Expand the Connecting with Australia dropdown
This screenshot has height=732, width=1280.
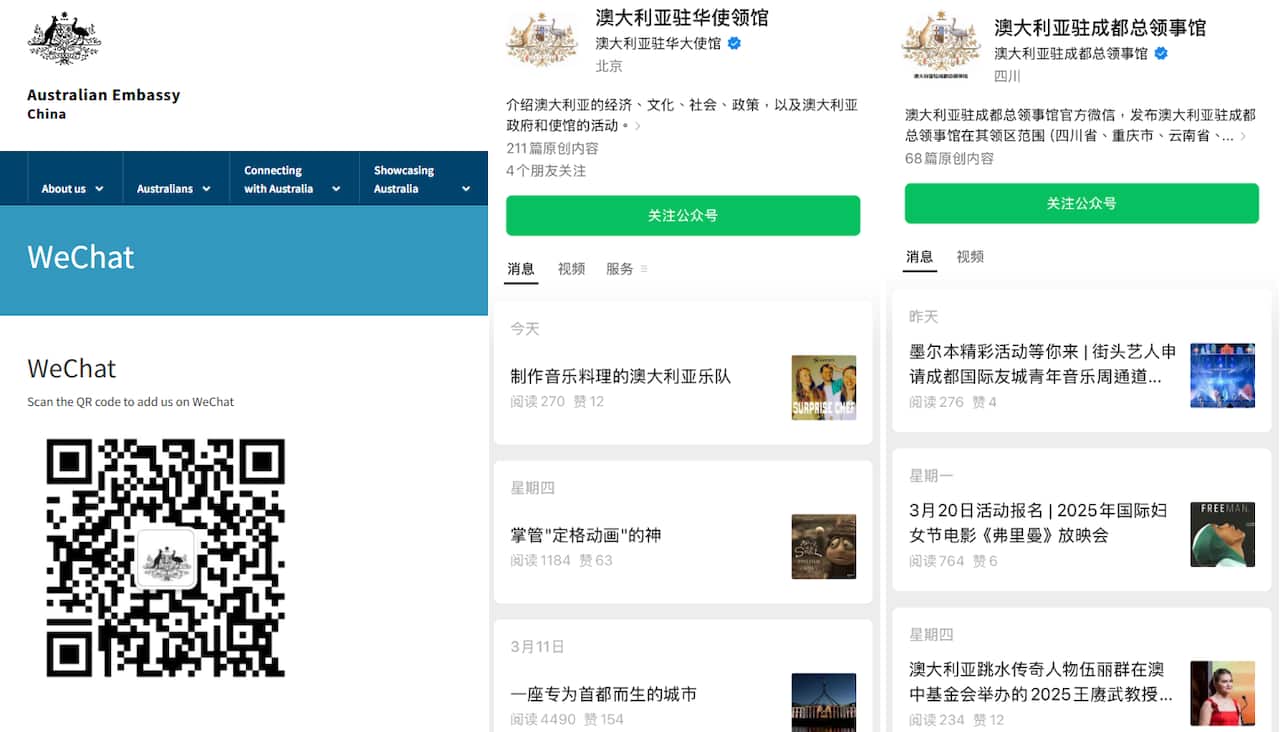click(x=290, y=178)
